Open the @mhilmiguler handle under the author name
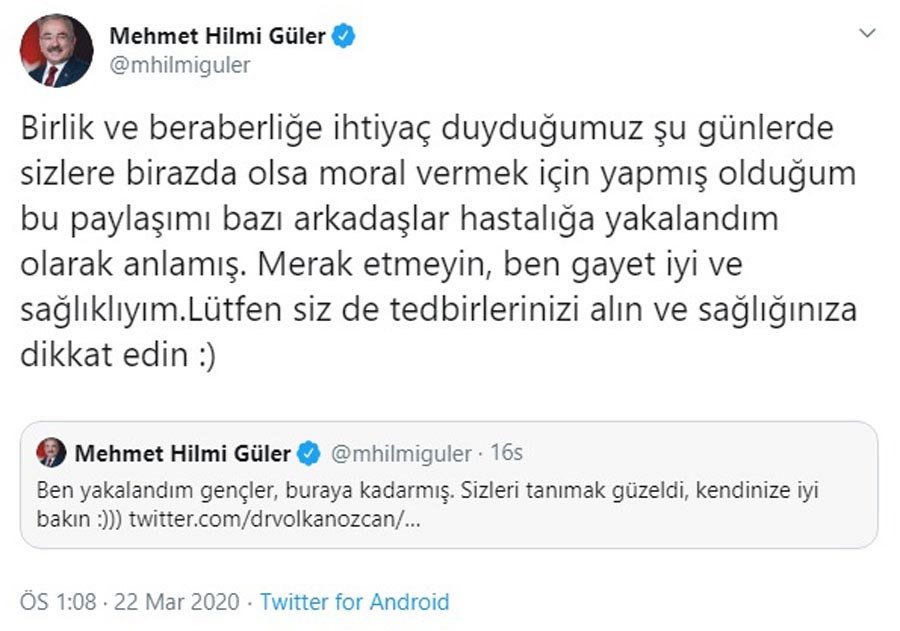 click(180, 65)
